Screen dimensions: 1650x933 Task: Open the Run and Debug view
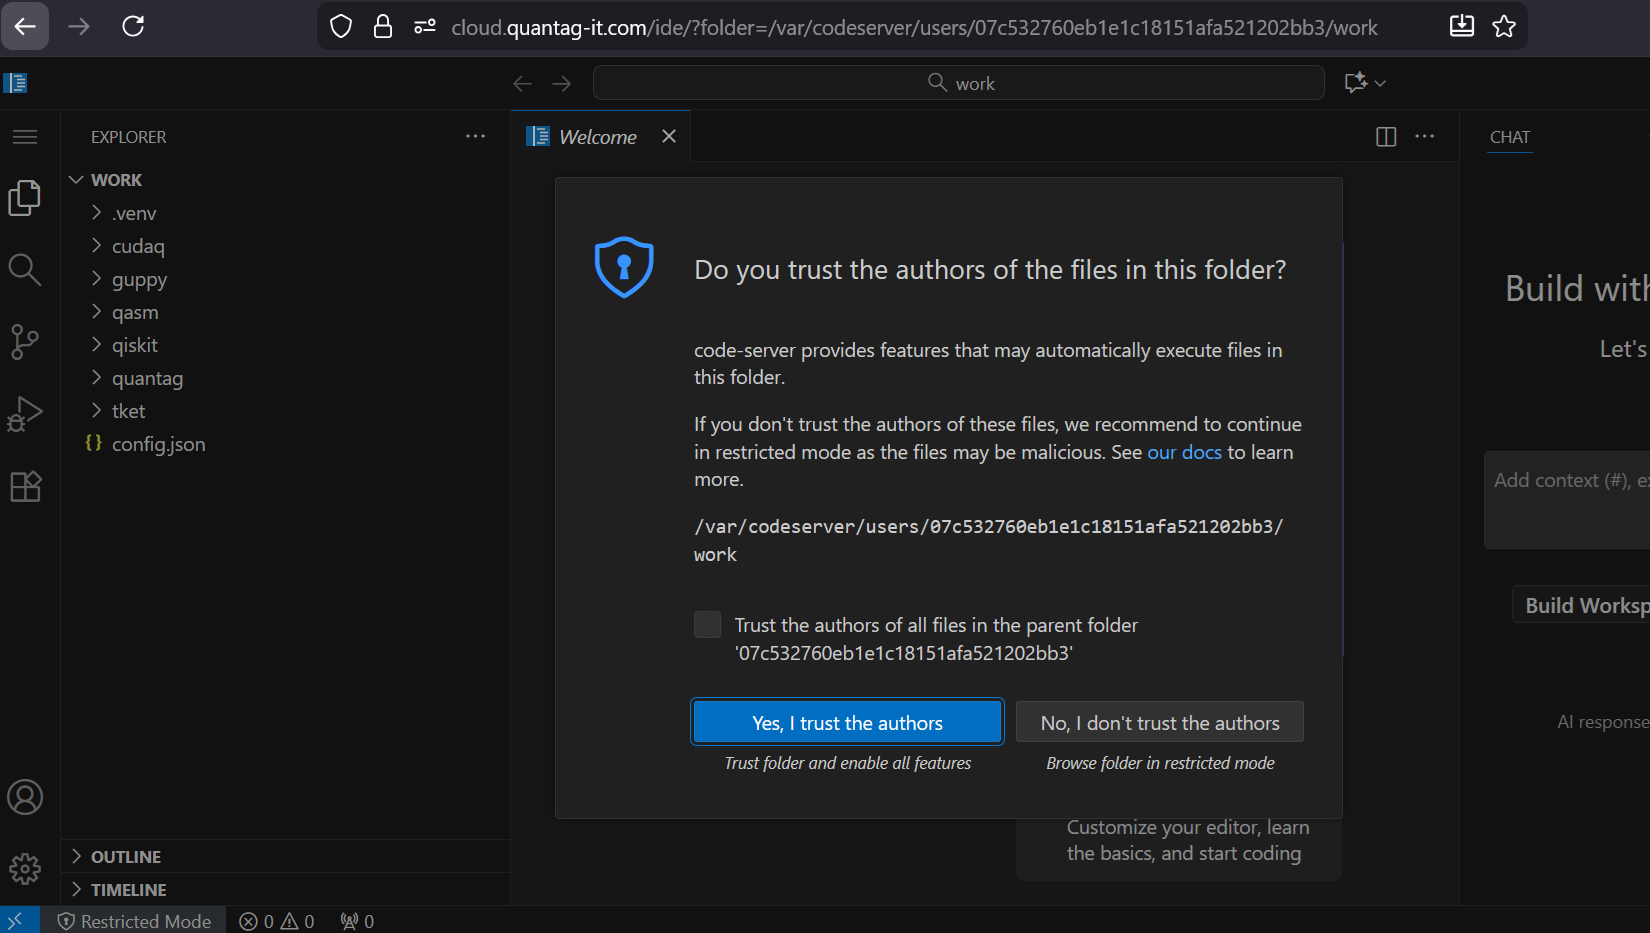point(24,414)
